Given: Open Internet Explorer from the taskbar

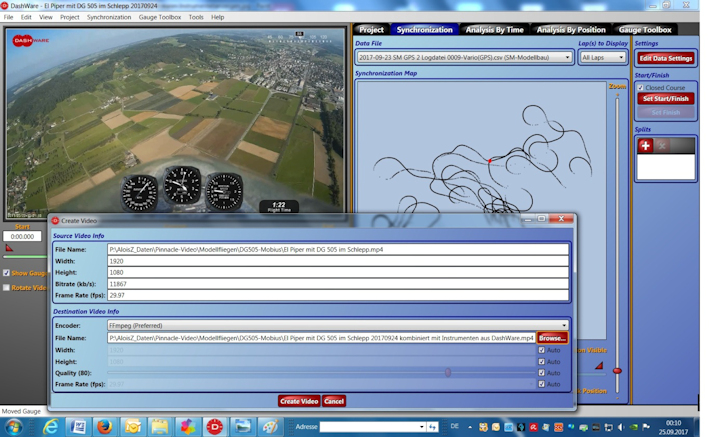Looking at the screenshot, I should [51, 427].
